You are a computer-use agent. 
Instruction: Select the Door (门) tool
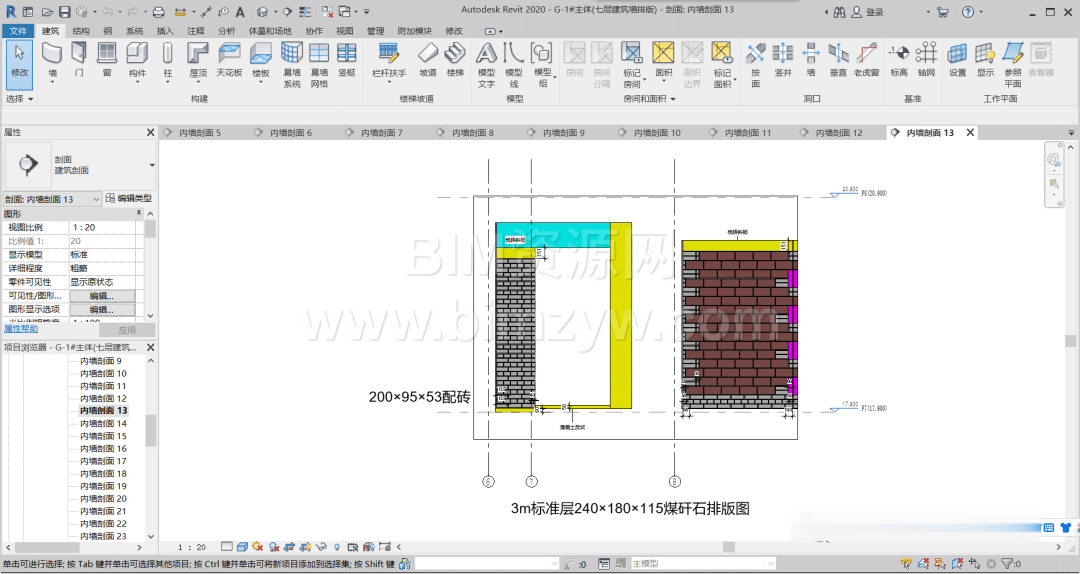click(x=79, y=59)
